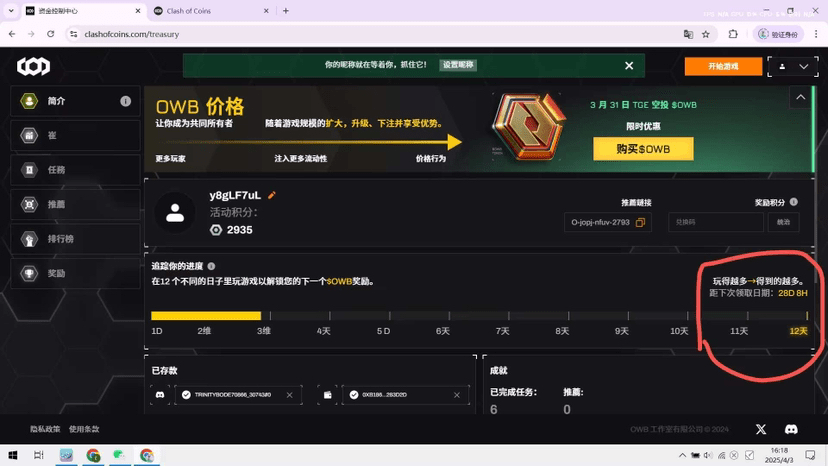Viewport: 828px width, 466px height.
Task: Edit the username y8gLF7uL pencil icon
Action: (x=271, y=195)
